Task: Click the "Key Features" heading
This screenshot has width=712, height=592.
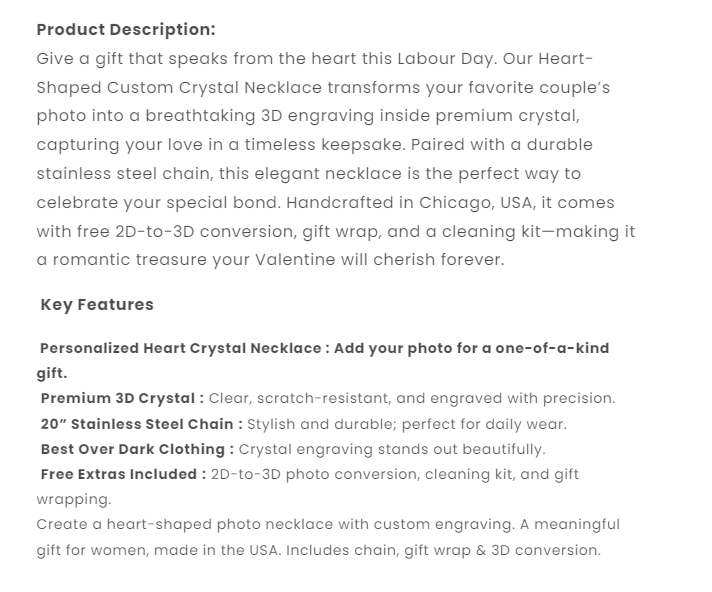Action: click(x=97, y=304)
